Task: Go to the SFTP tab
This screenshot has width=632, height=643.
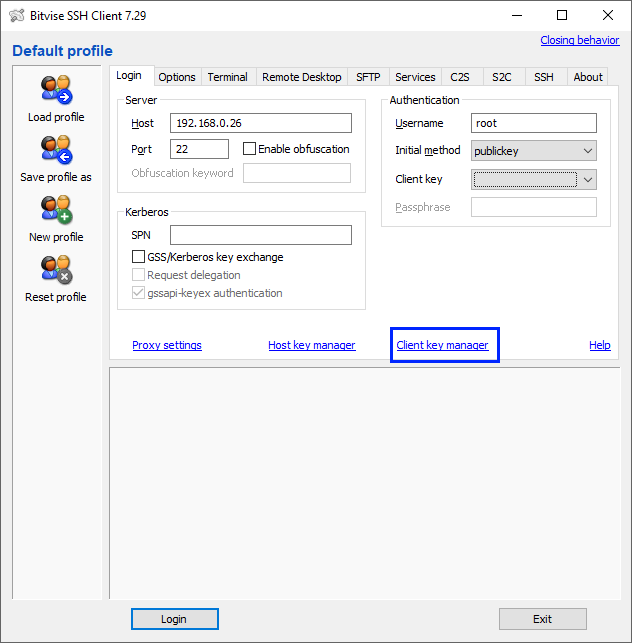Action: click(368, 77)
